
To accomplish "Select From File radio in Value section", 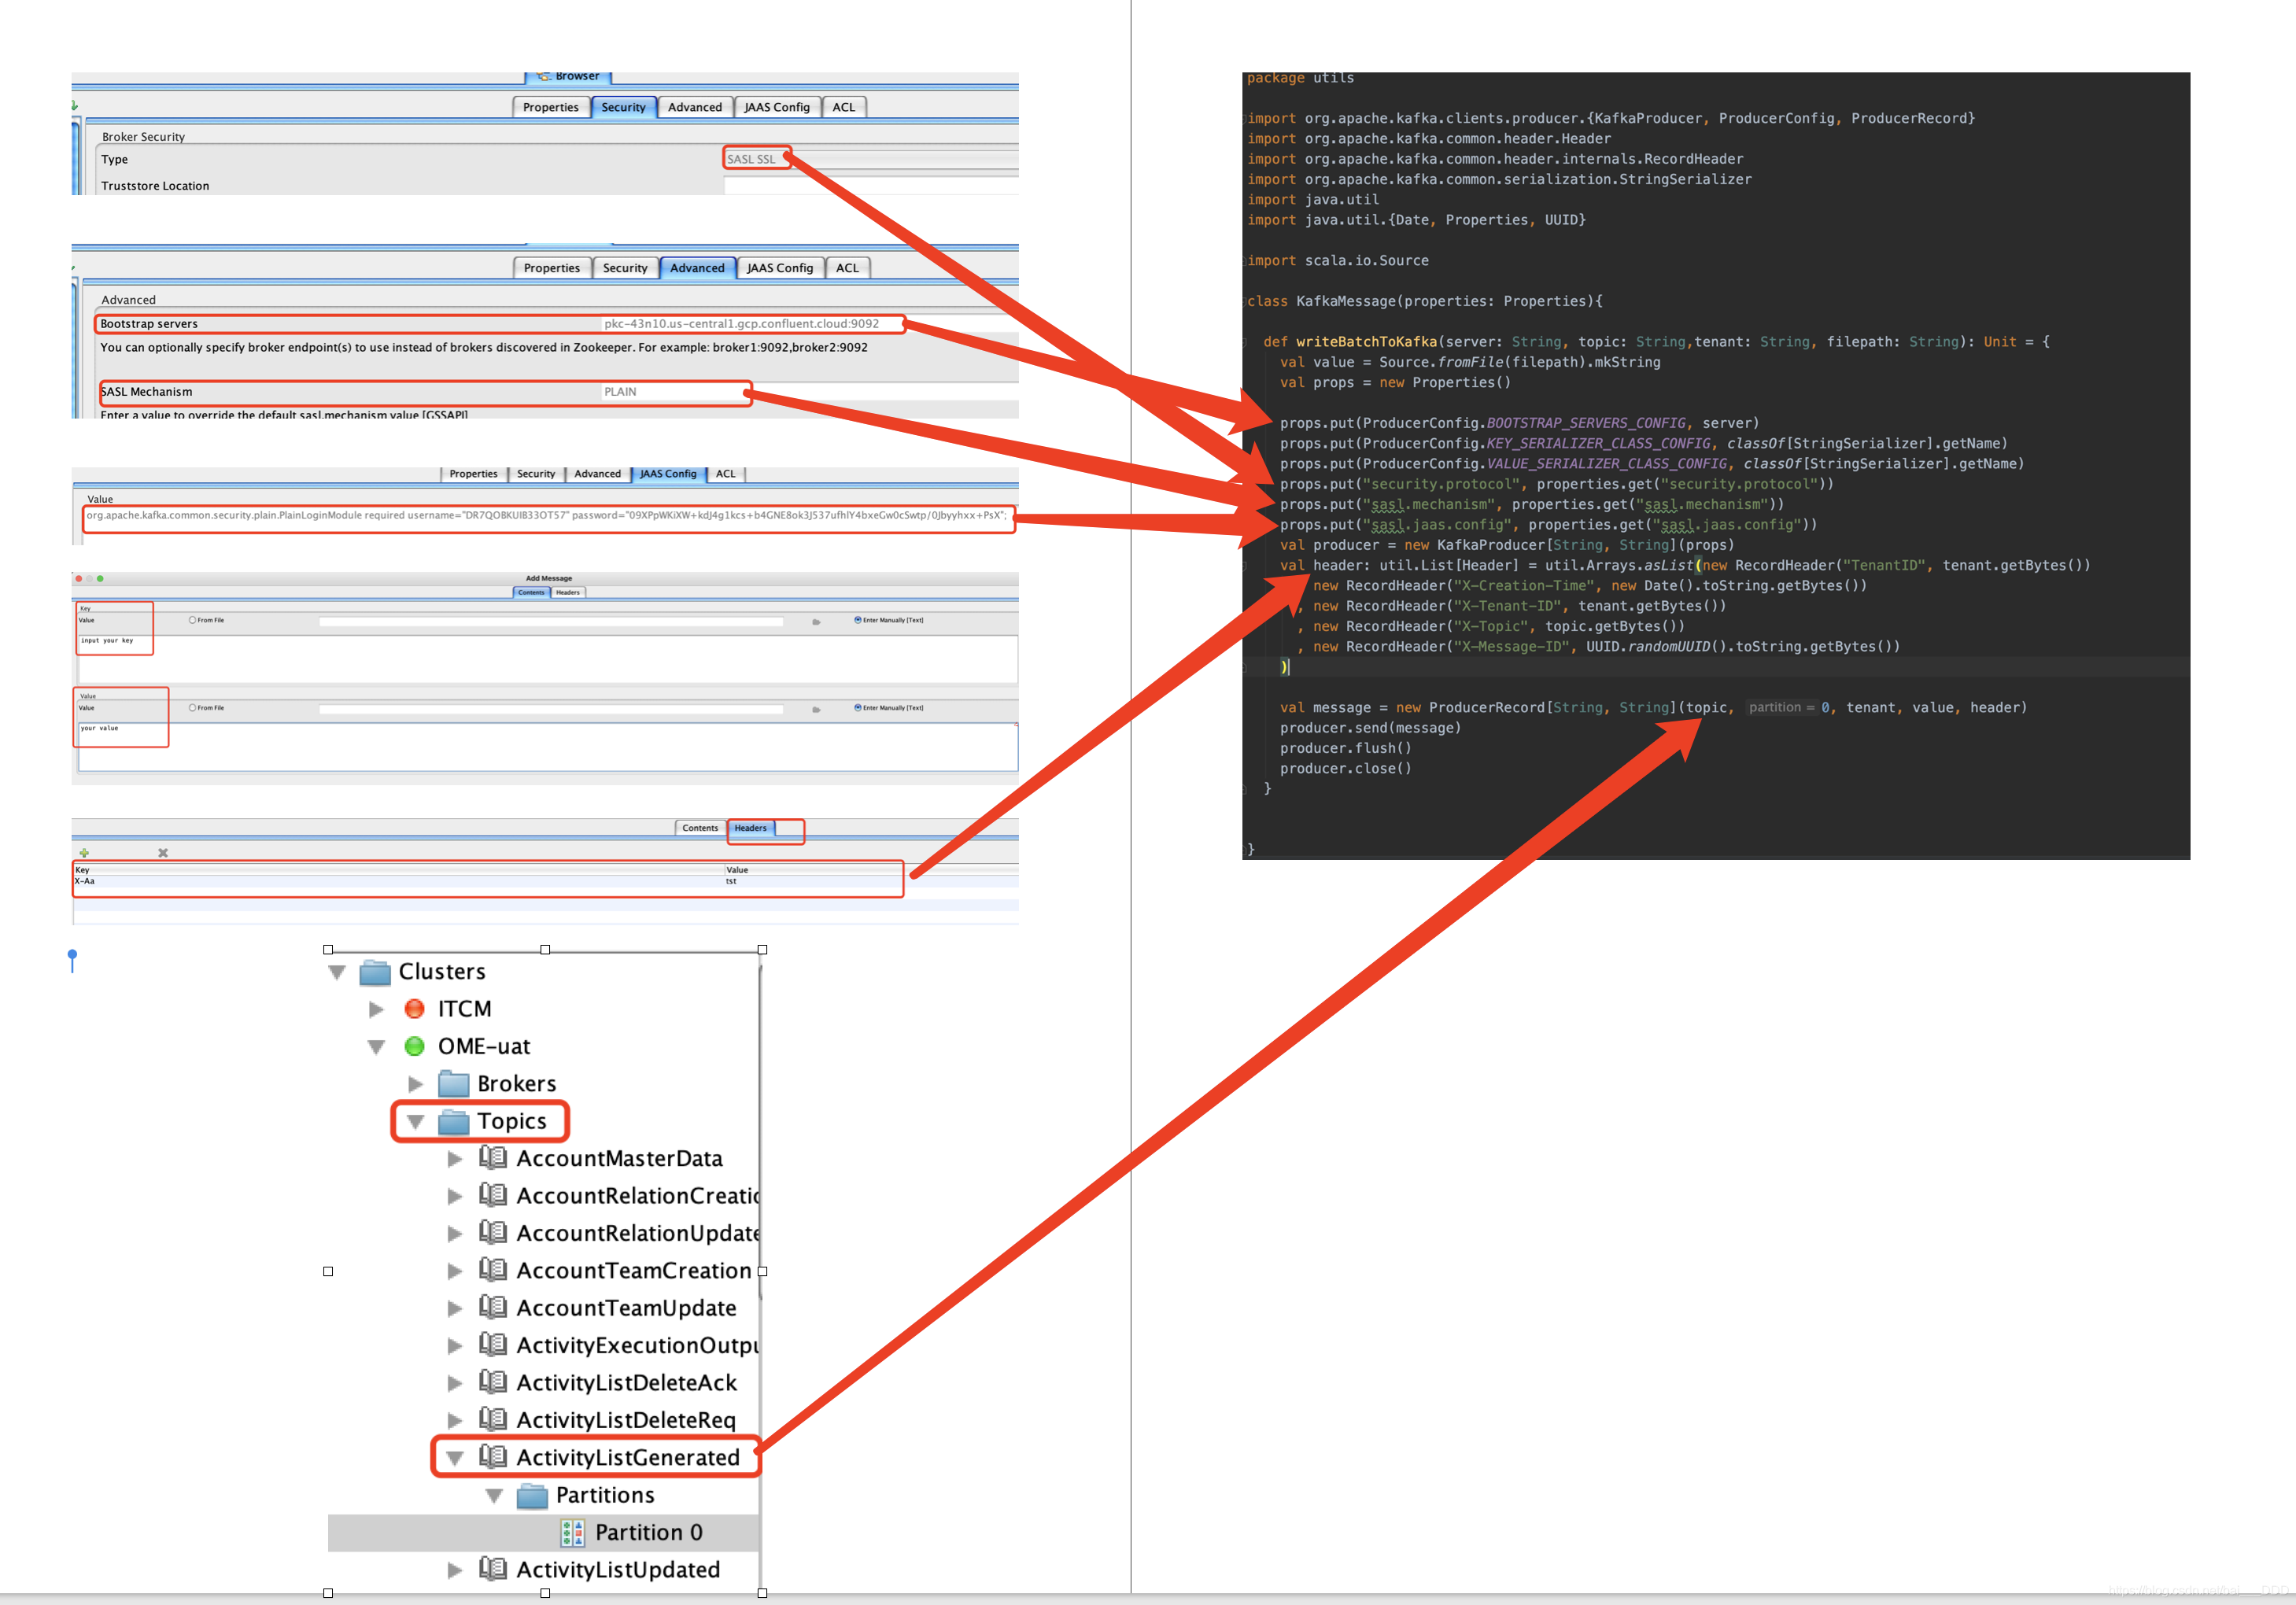I will click(192, 707).
